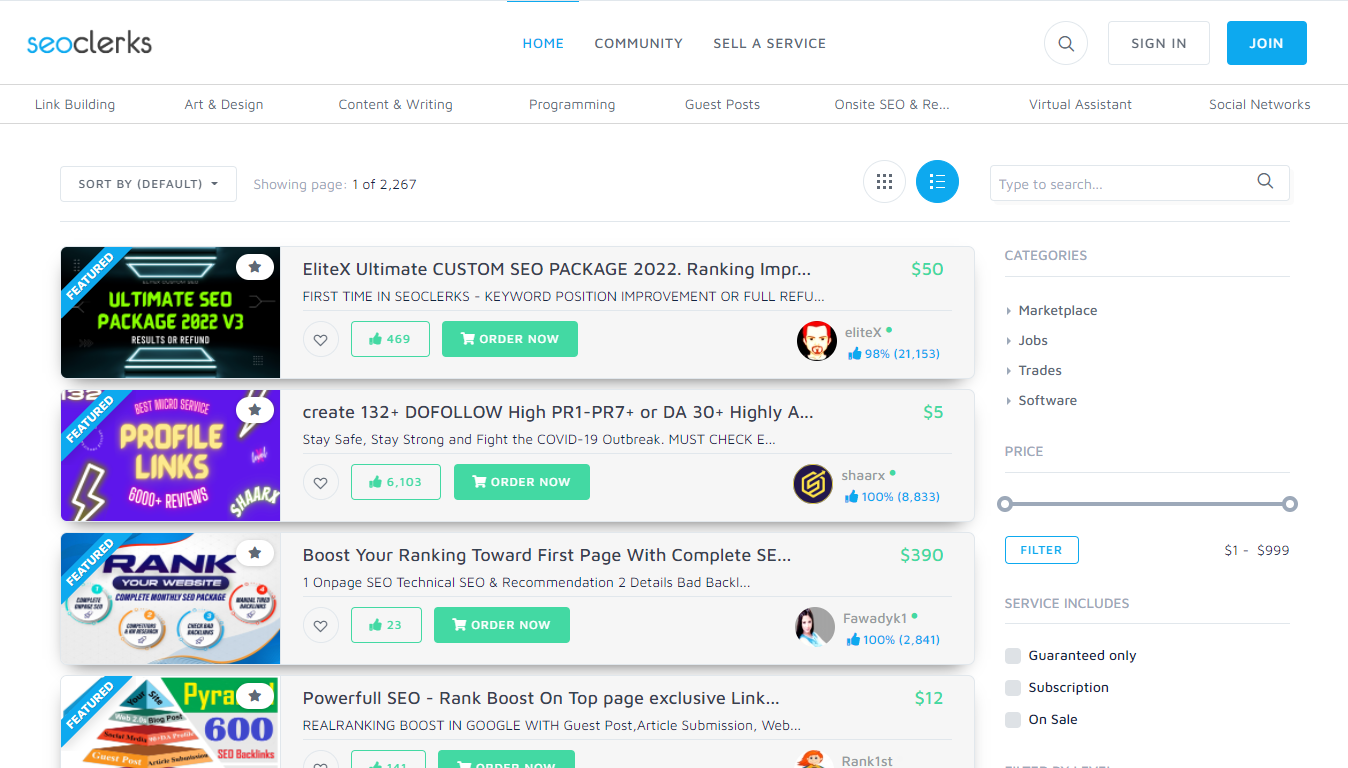Image resolution: width=1348 pixels, height=768 pixels.
Task: Bookmark the Powerfull SEO service with star
Action: [255, 696]
